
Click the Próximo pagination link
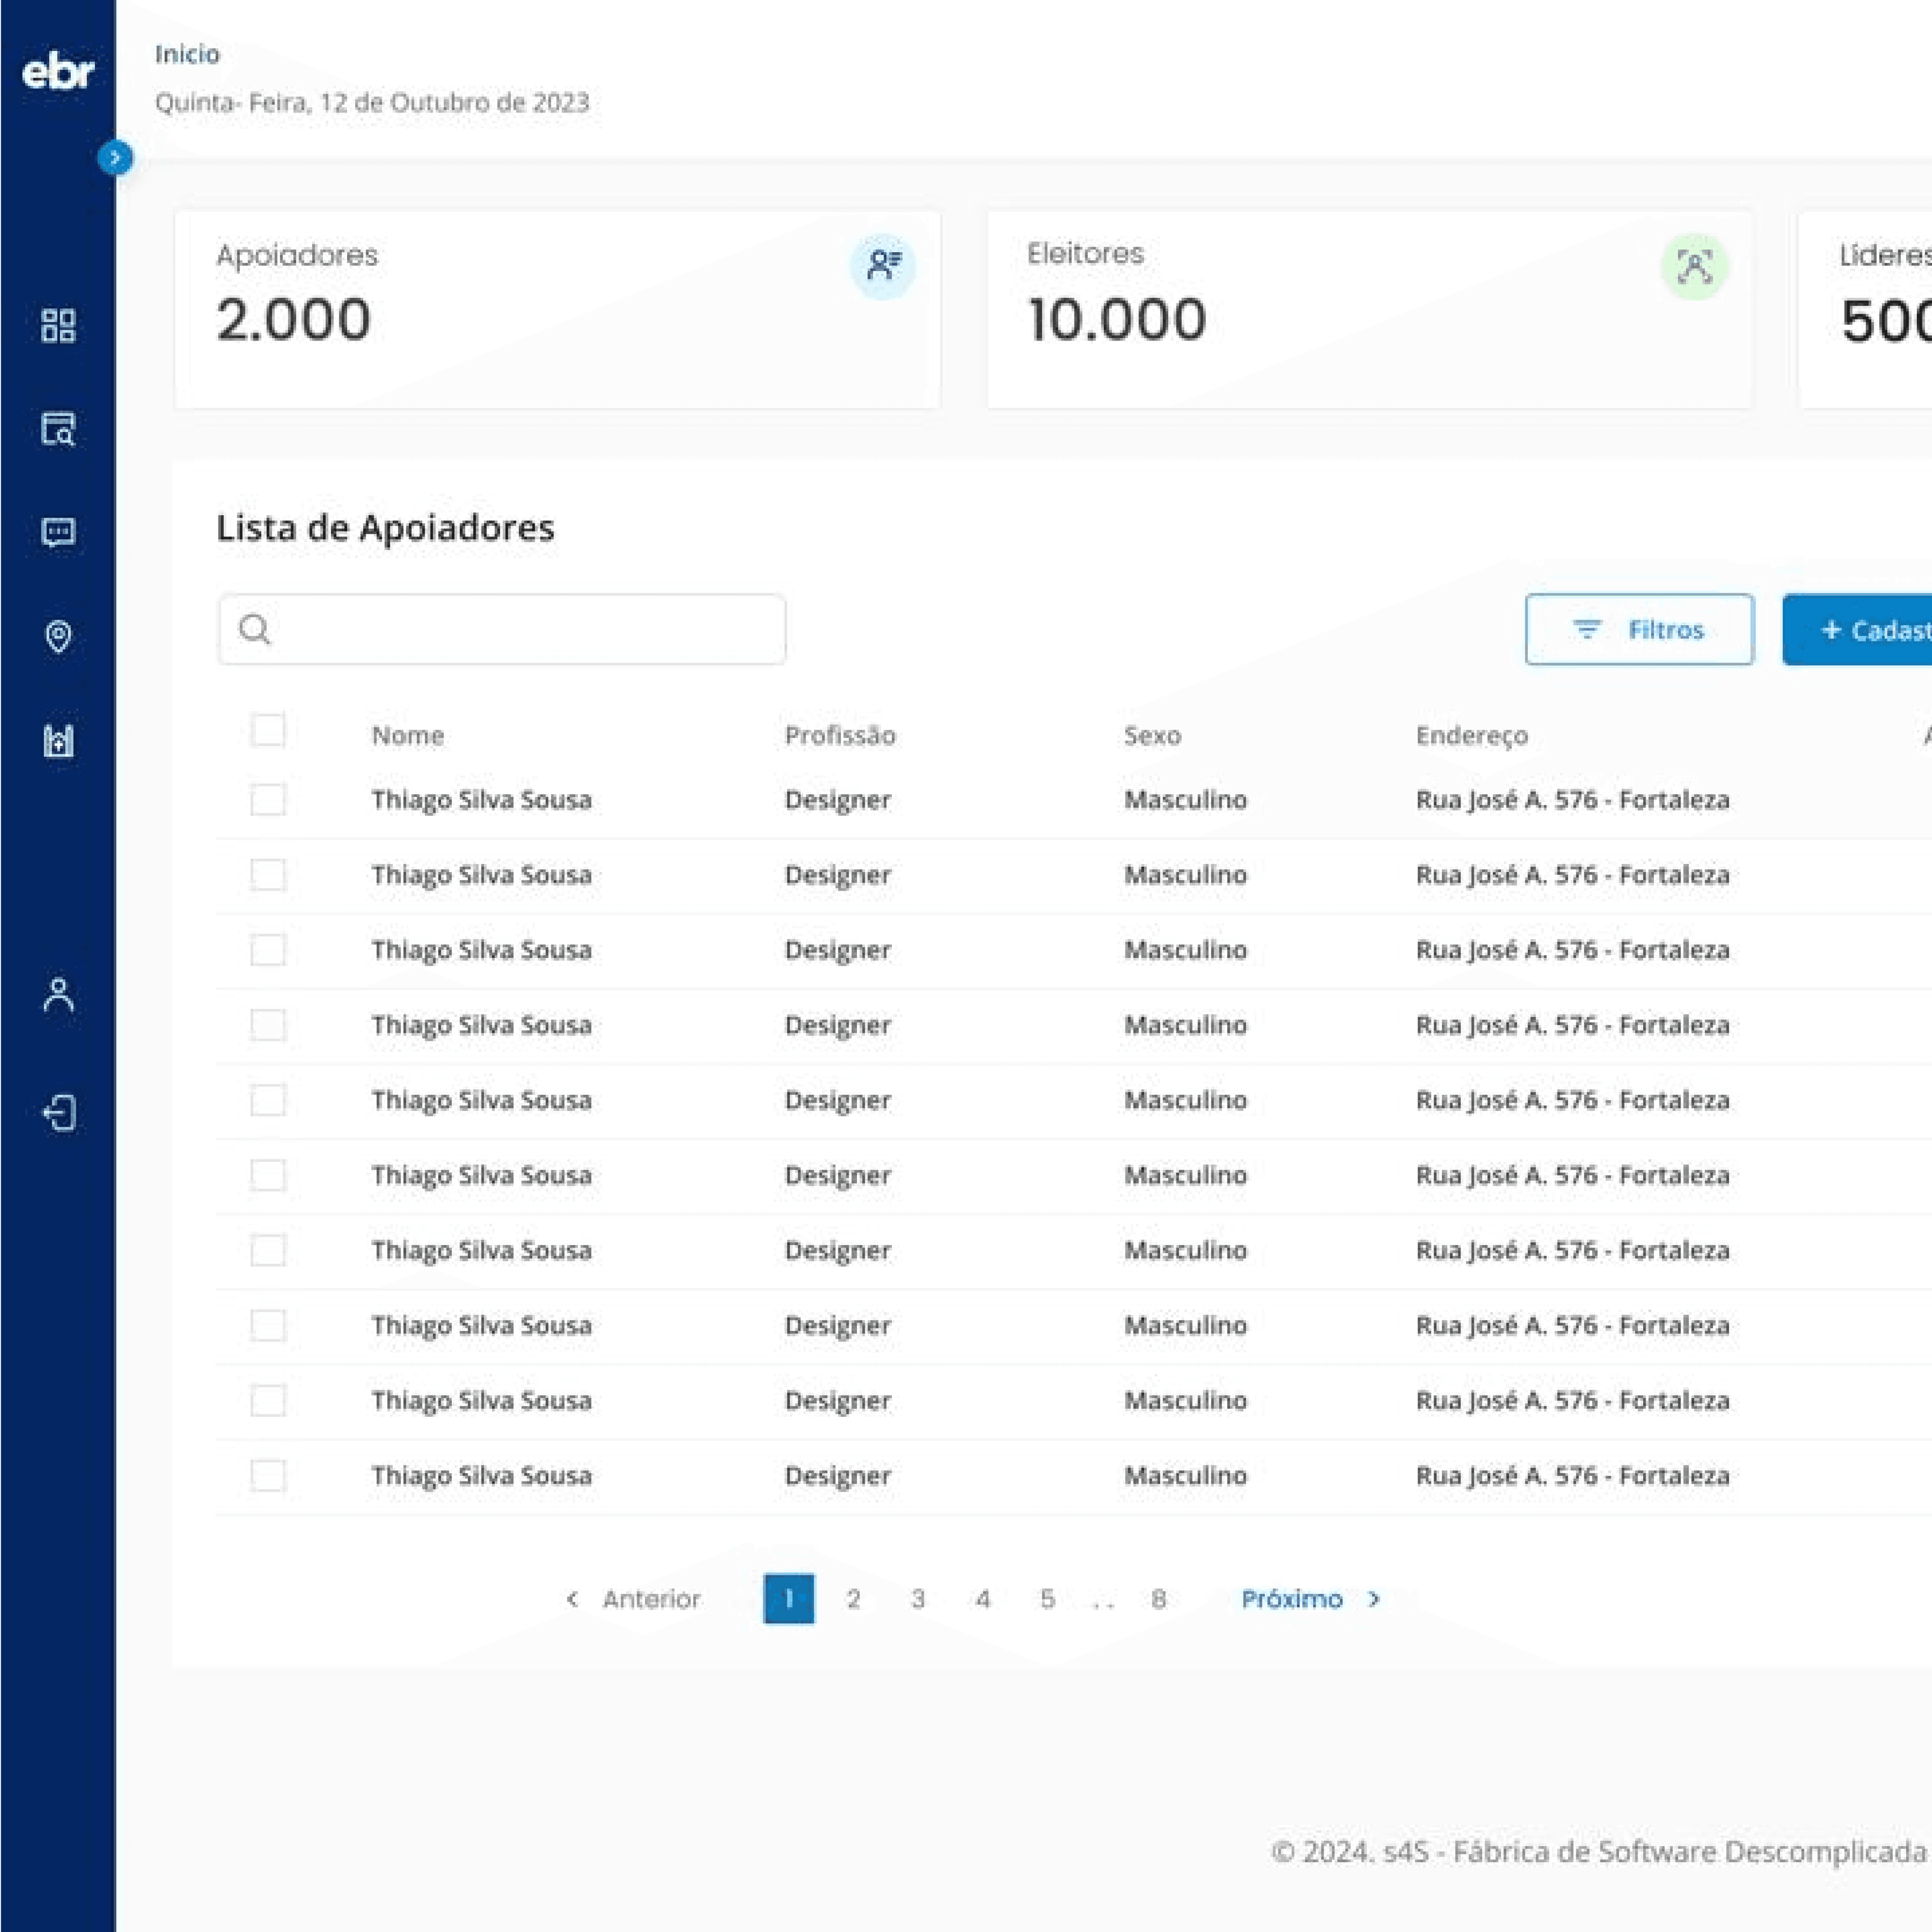[x=1311, y=1599]
